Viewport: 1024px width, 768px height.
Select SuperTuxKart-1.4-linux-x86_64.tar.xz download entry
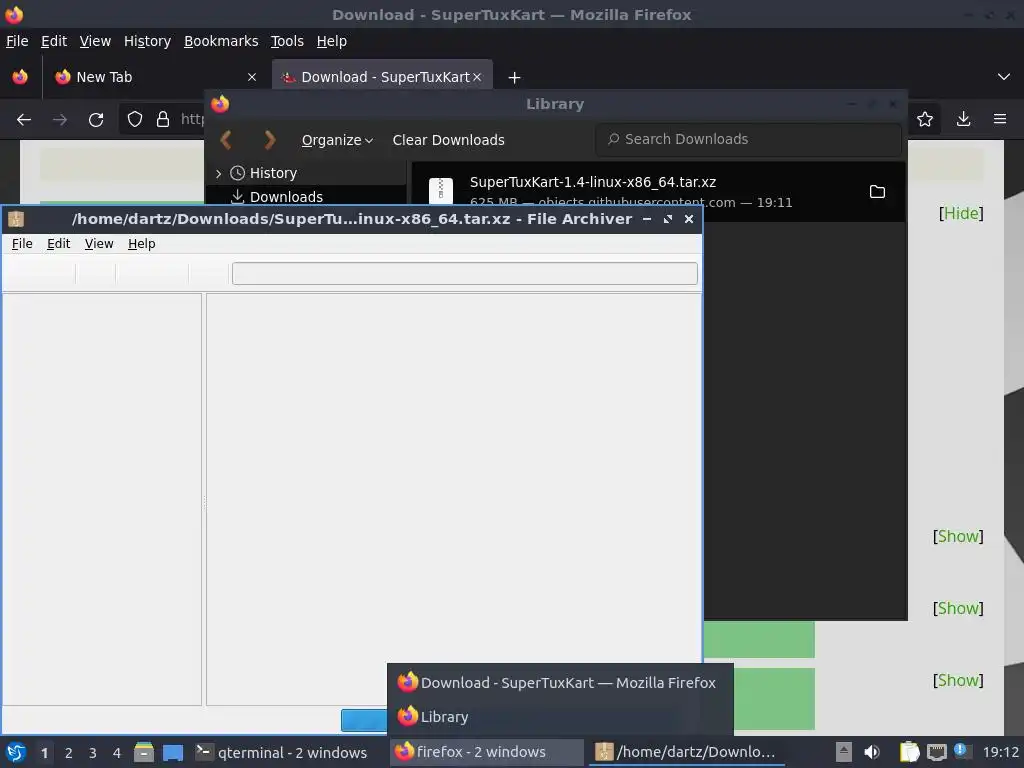tap(658, 192)
